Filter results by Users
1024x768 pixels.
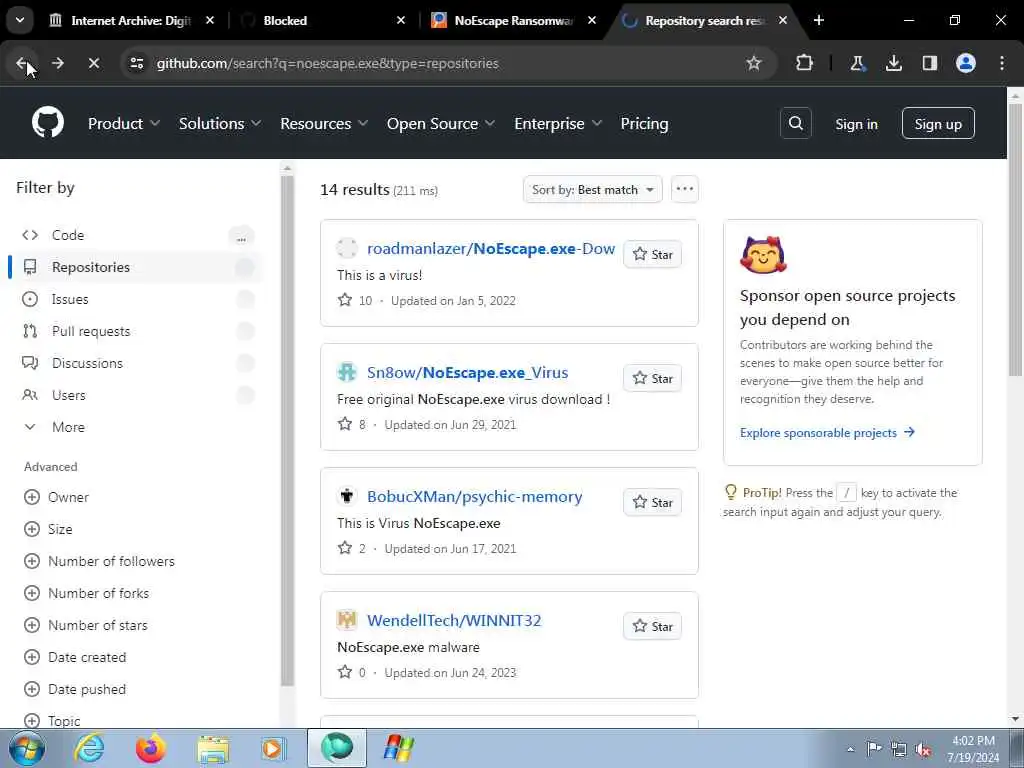pyautogui.click(x=137, y=395)
